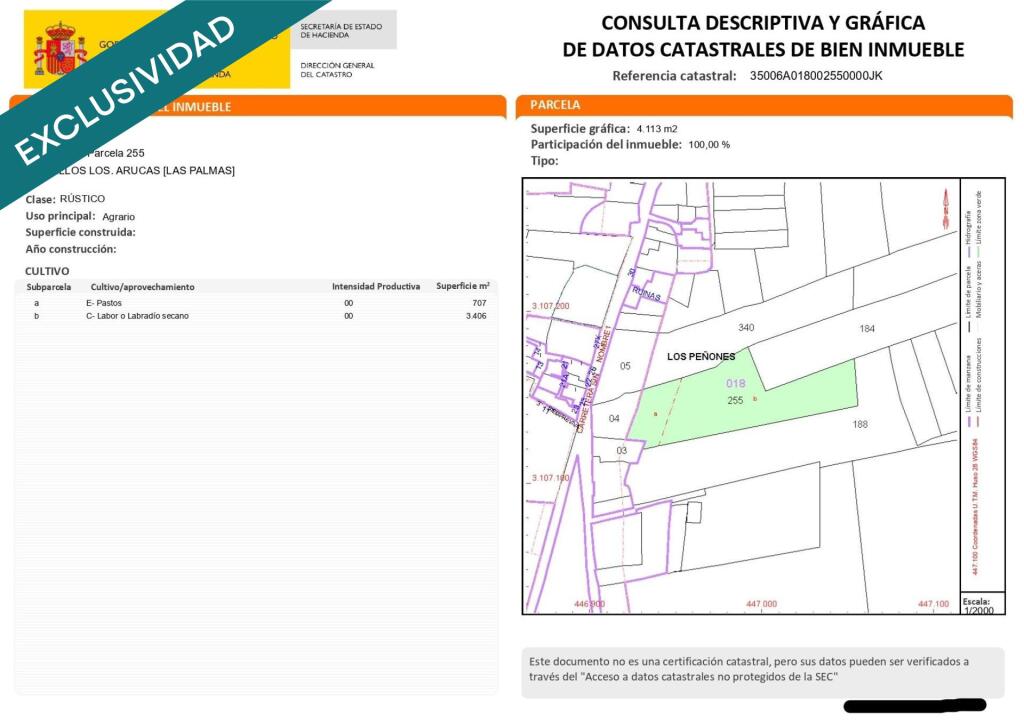The width and height of the screenshot is (1024, 723).
Task: Click the 'Superficie m²' column header
Action: 463,286
